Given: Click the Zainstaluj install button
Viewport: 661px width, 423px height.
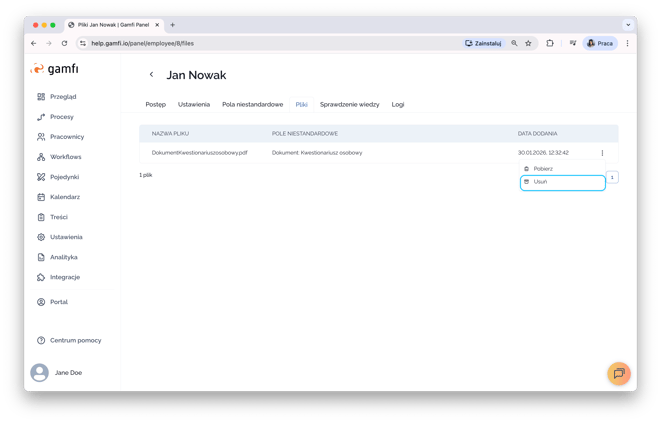Looking at the screenshot, I should pyautogui.click(x=483, y=44).
